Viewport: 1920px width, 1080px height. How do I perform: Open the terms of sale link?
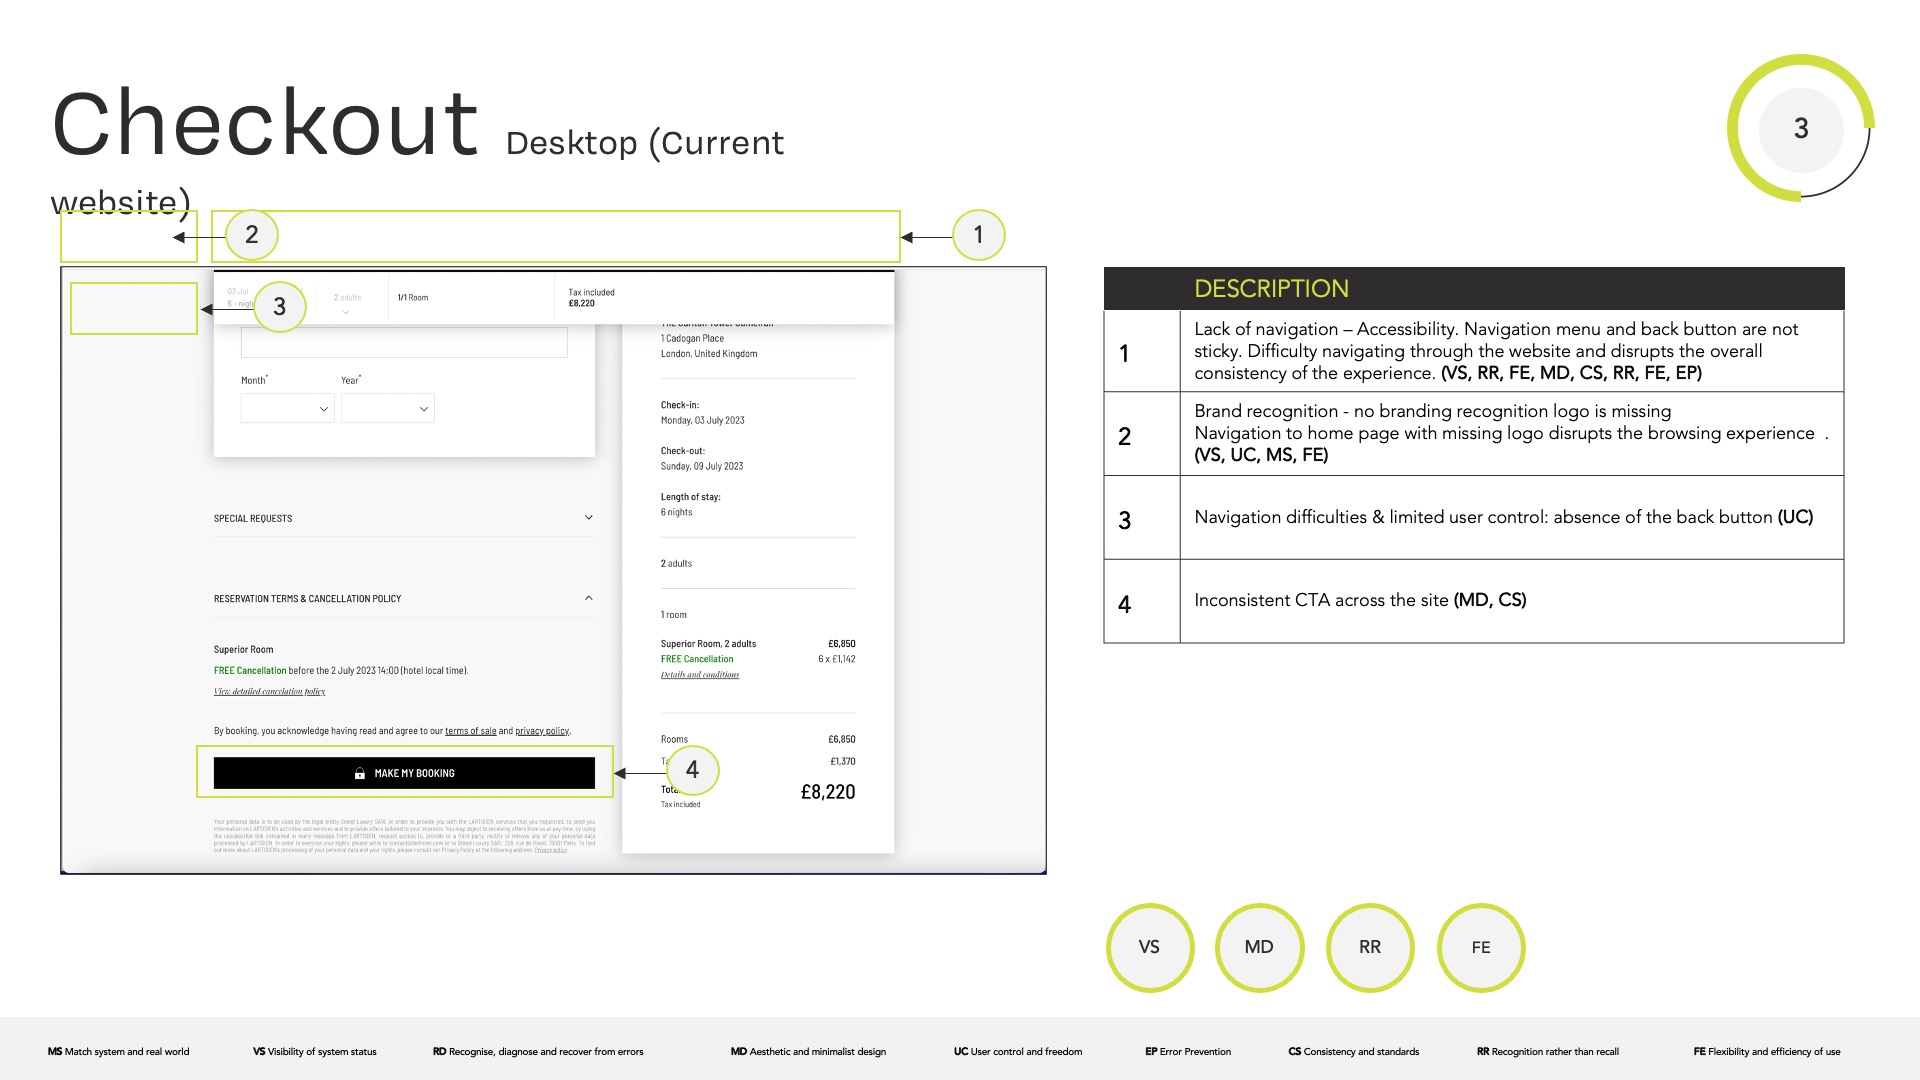[x=470, y=731]
